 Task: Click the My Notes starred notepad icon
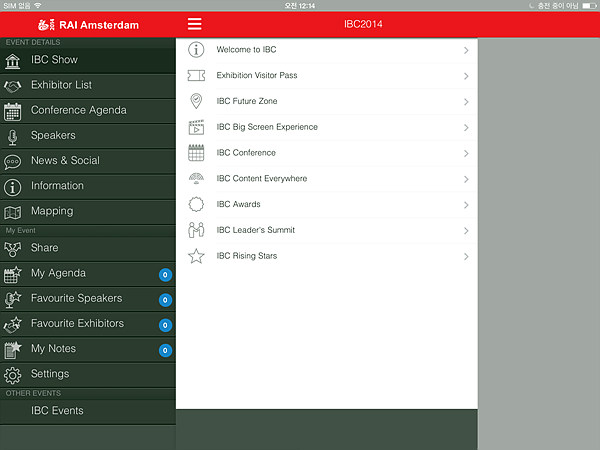tap(13, 350)
